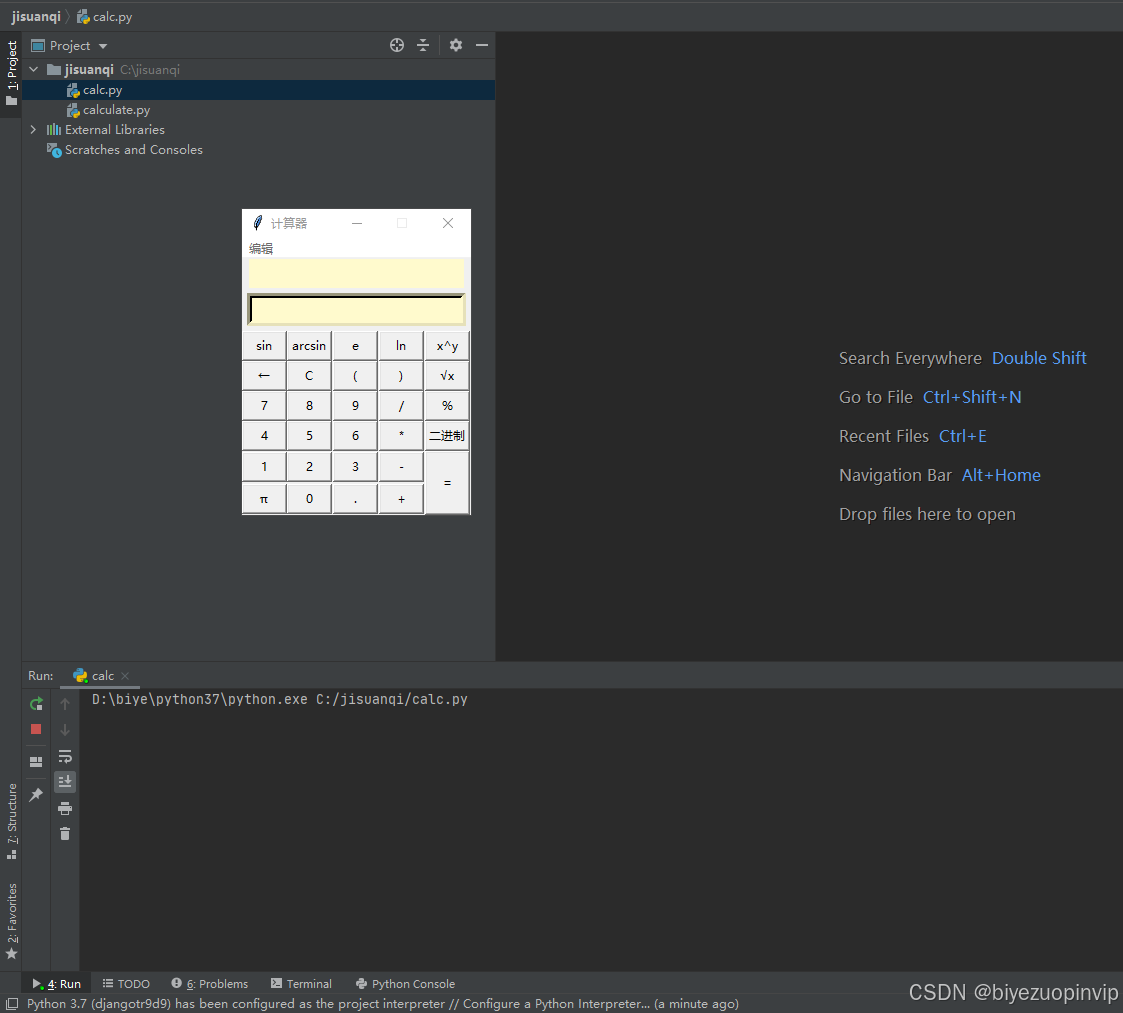Click jisuanqi in the breadcrumb bar
The image size is (1123, 1013).
click(x=36, y=16)
